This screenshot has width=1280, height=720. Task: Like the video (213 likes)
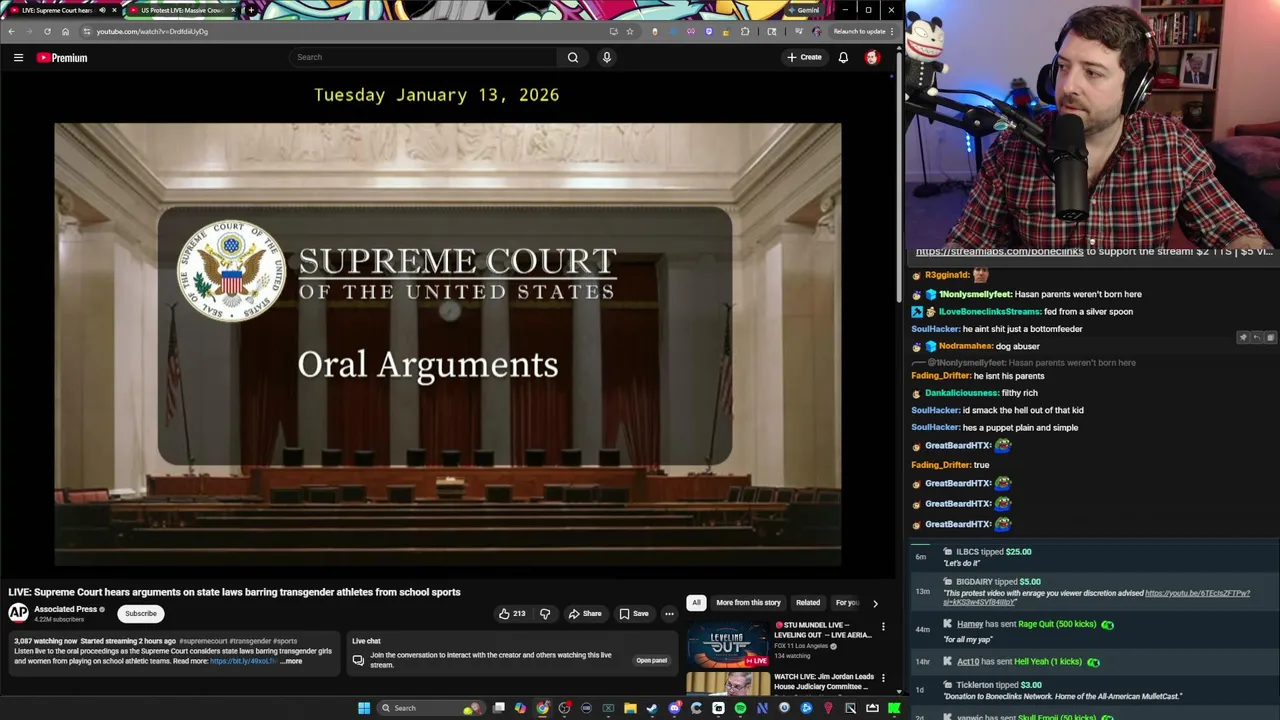[x=512, y=613]
